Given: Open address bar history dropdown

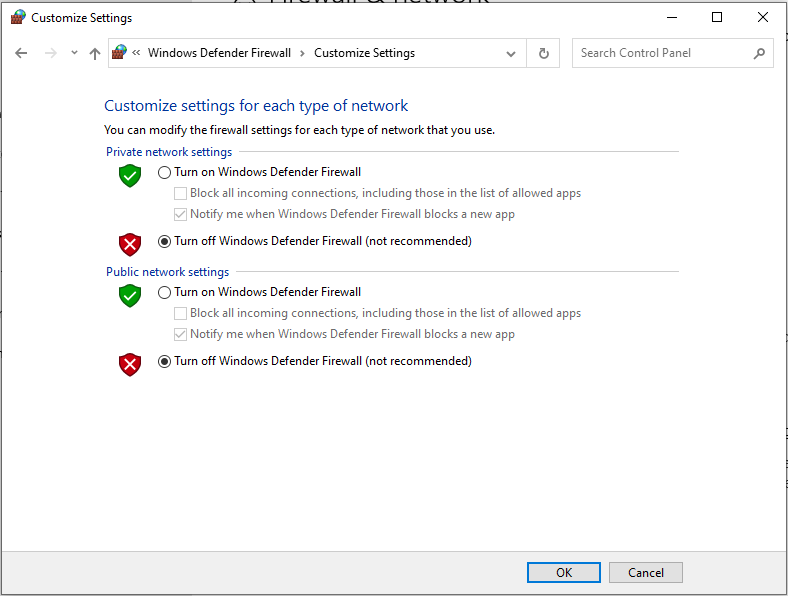Looking at the screenshot, I should pyautogui.click(x=511, y=53).
